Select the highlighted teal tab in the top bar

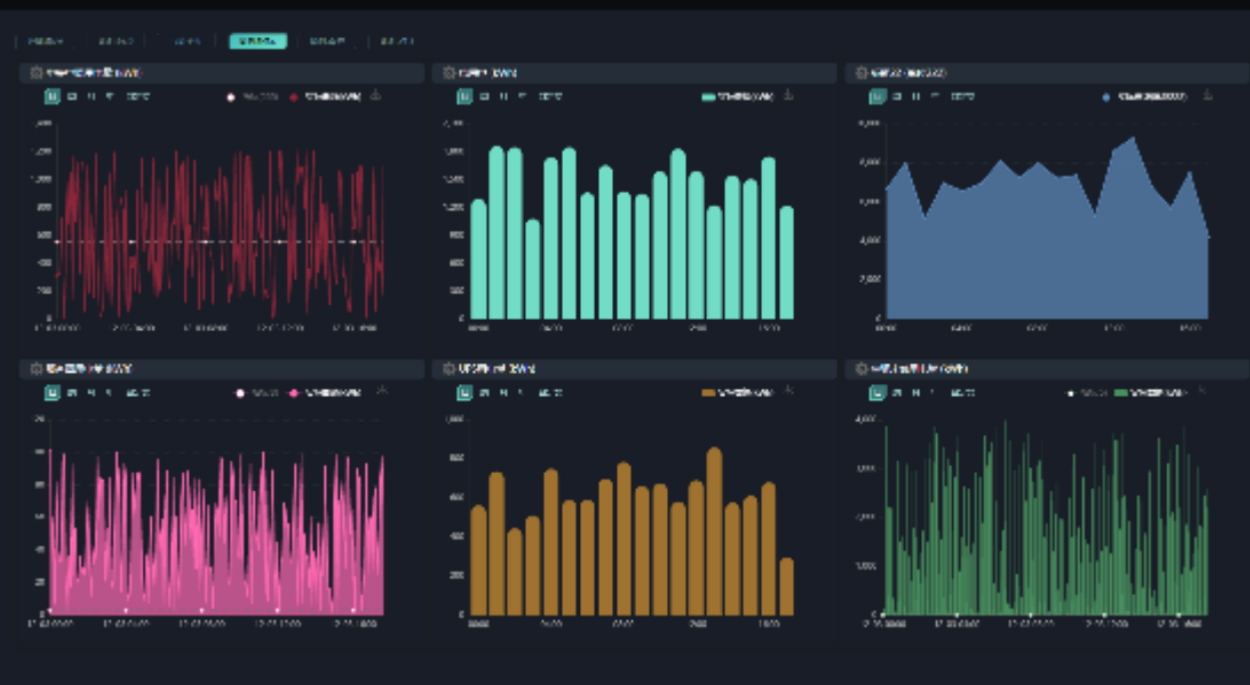point(258,41)
